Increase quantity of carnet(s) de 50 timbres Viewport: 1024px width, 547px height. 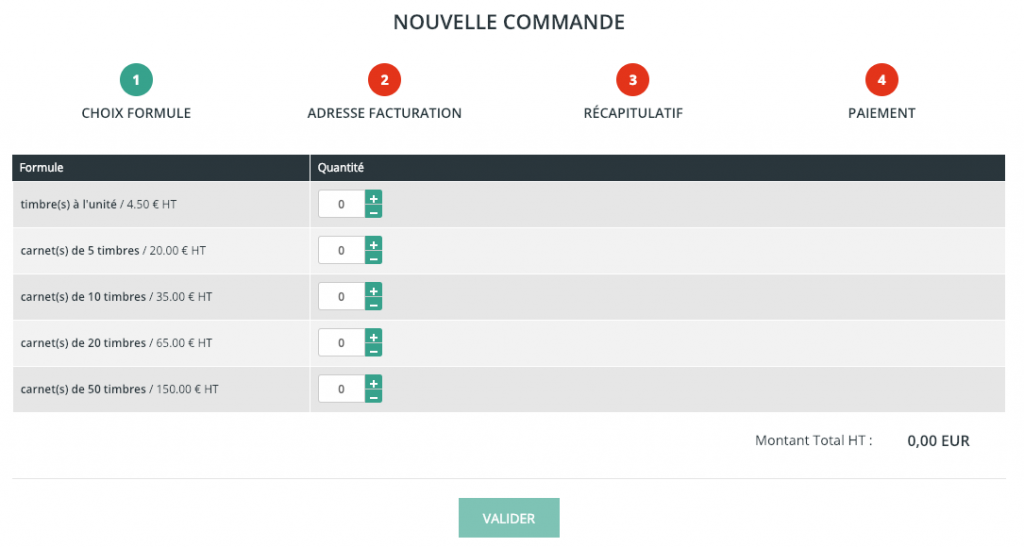tap(373, 382)
